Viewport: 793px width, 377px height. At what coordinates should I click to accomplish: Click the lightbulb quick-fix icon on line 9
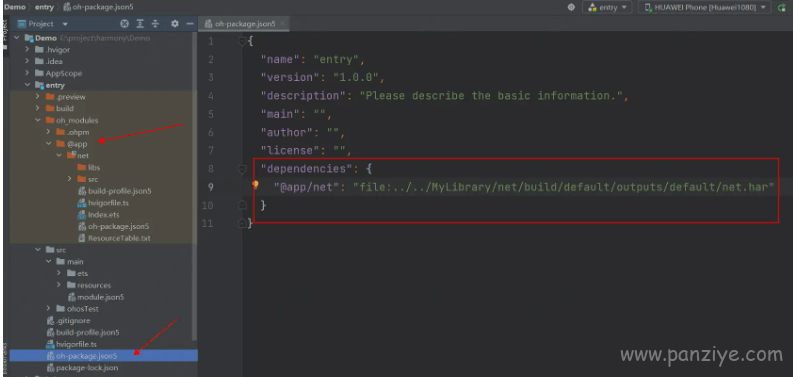pyautogui.click(x=255, y=185)
